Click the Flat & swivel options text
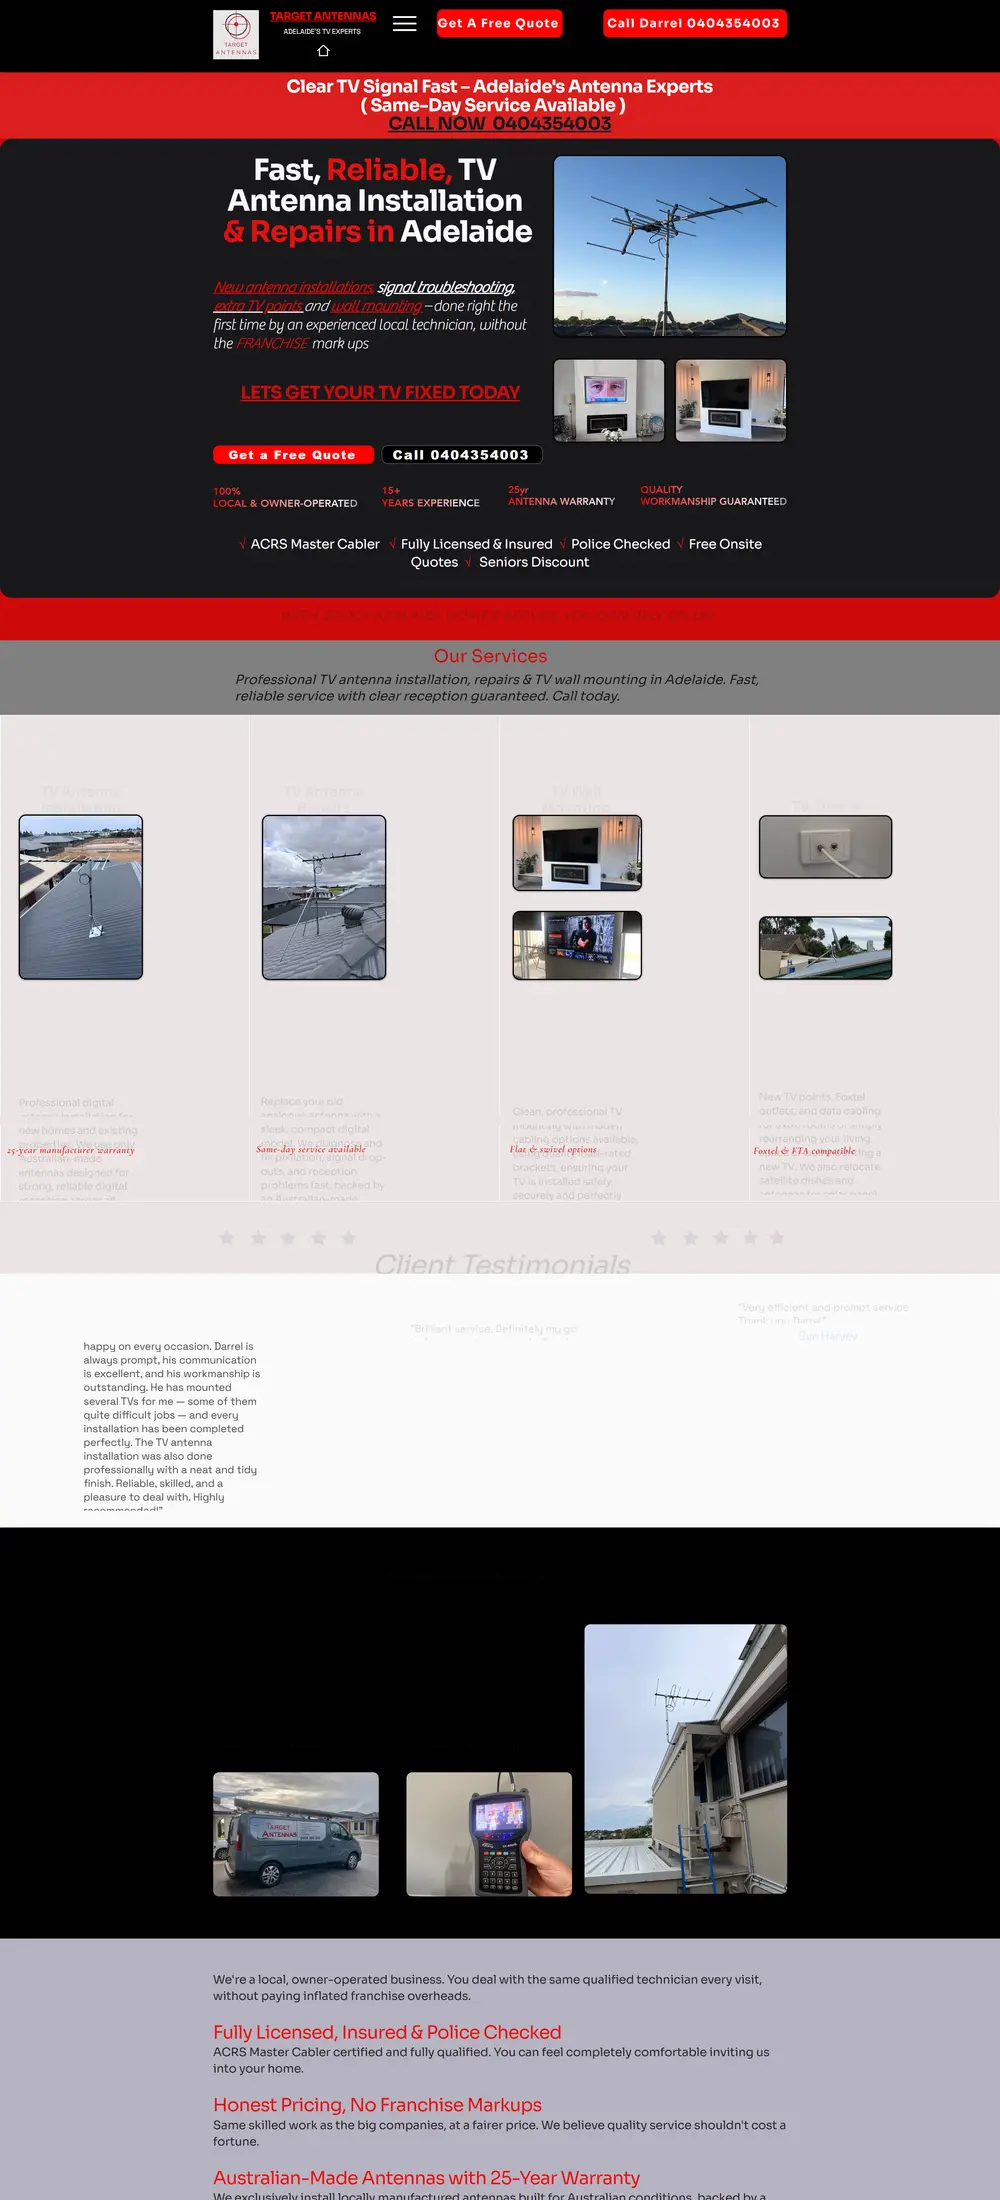This screenshot has height=2200, width=1000. pyautogui.click(x=553, y=1149)
